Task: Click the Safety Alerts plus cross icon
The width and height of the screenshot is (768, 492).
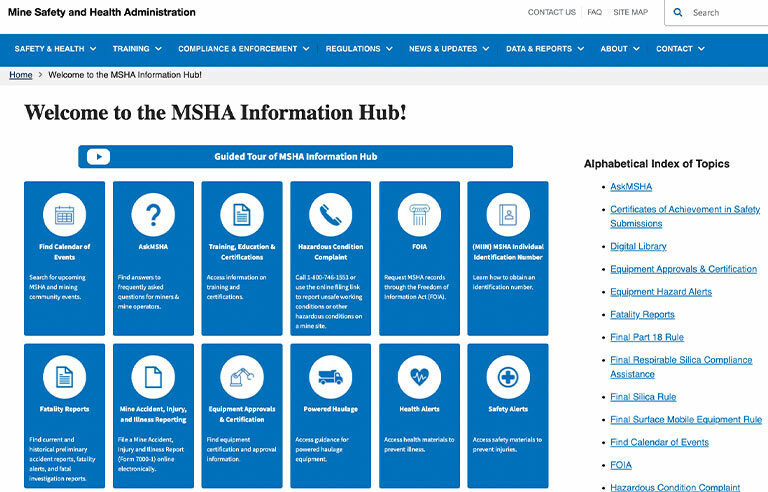Action: pos(508,377)
